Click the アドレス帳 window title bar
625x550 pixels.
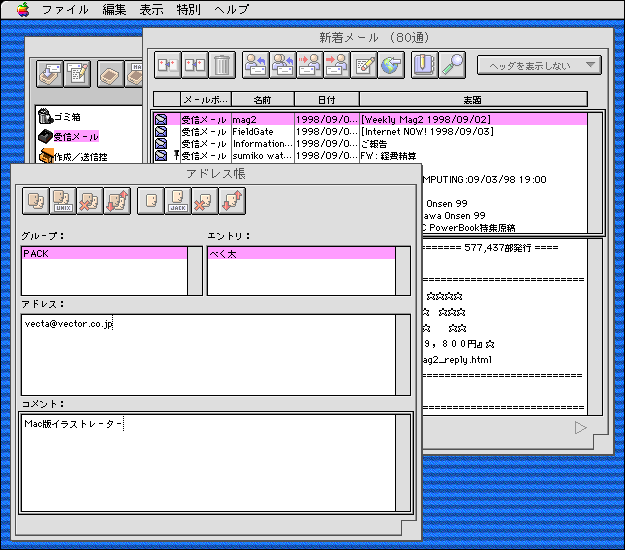(216, 174)
